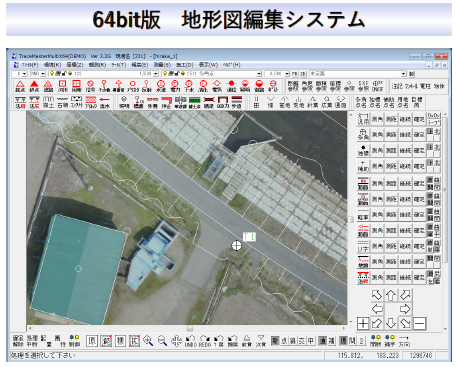Zoom out with the minus magnifier icon
This screenshot has height=367, width=456.
(162, 341)
